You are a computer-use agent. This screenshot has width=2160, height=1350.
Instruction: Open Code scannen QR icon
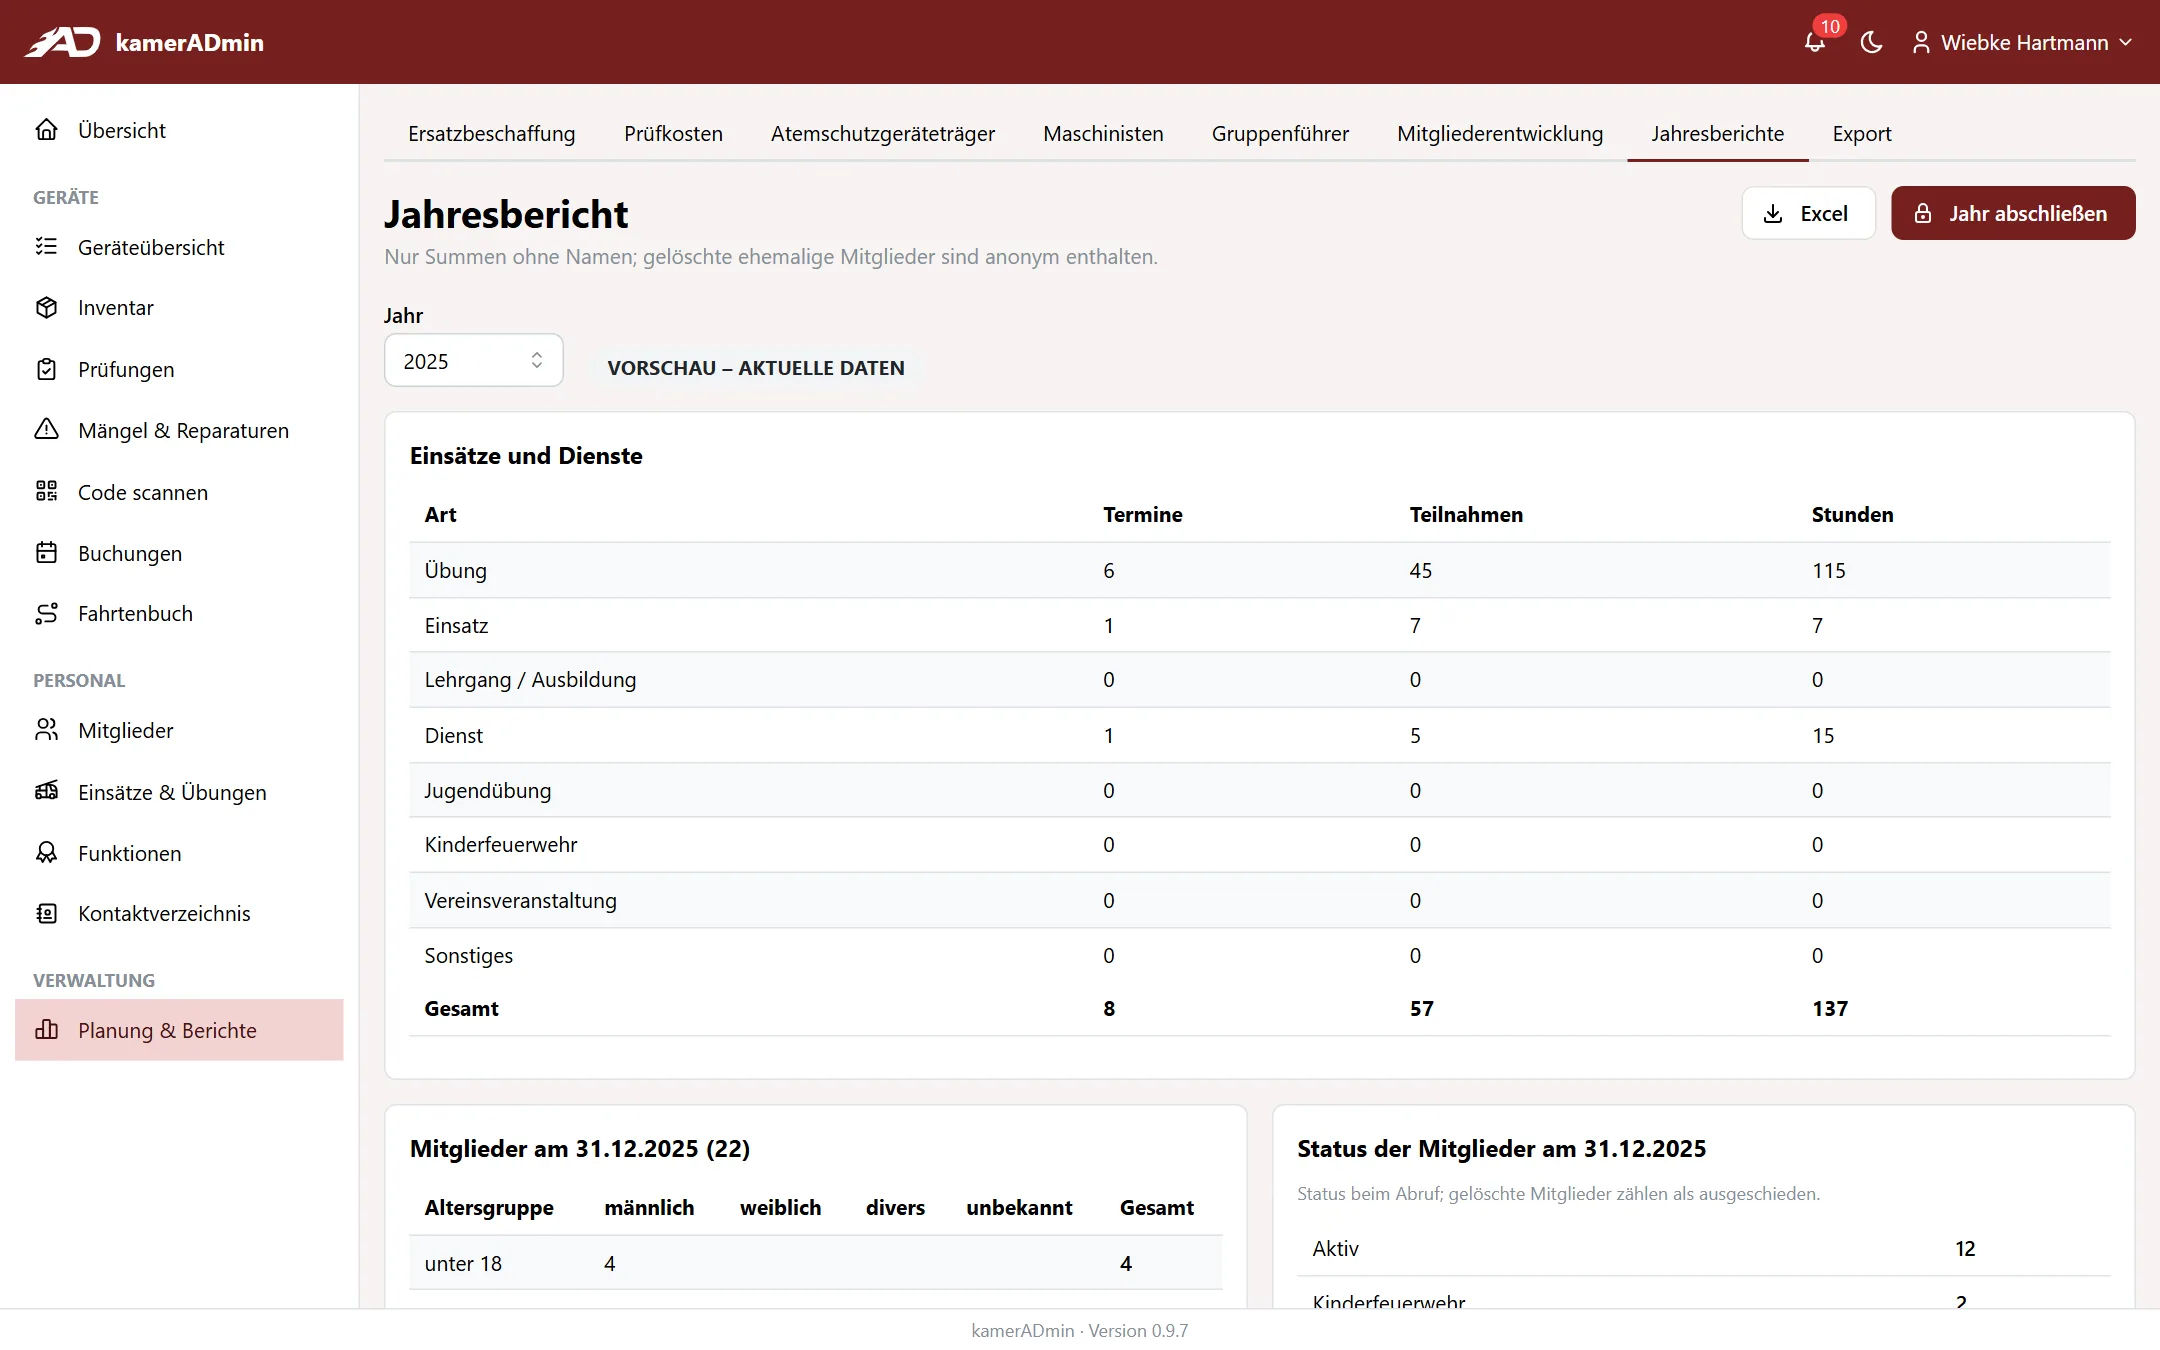[47, 492]
